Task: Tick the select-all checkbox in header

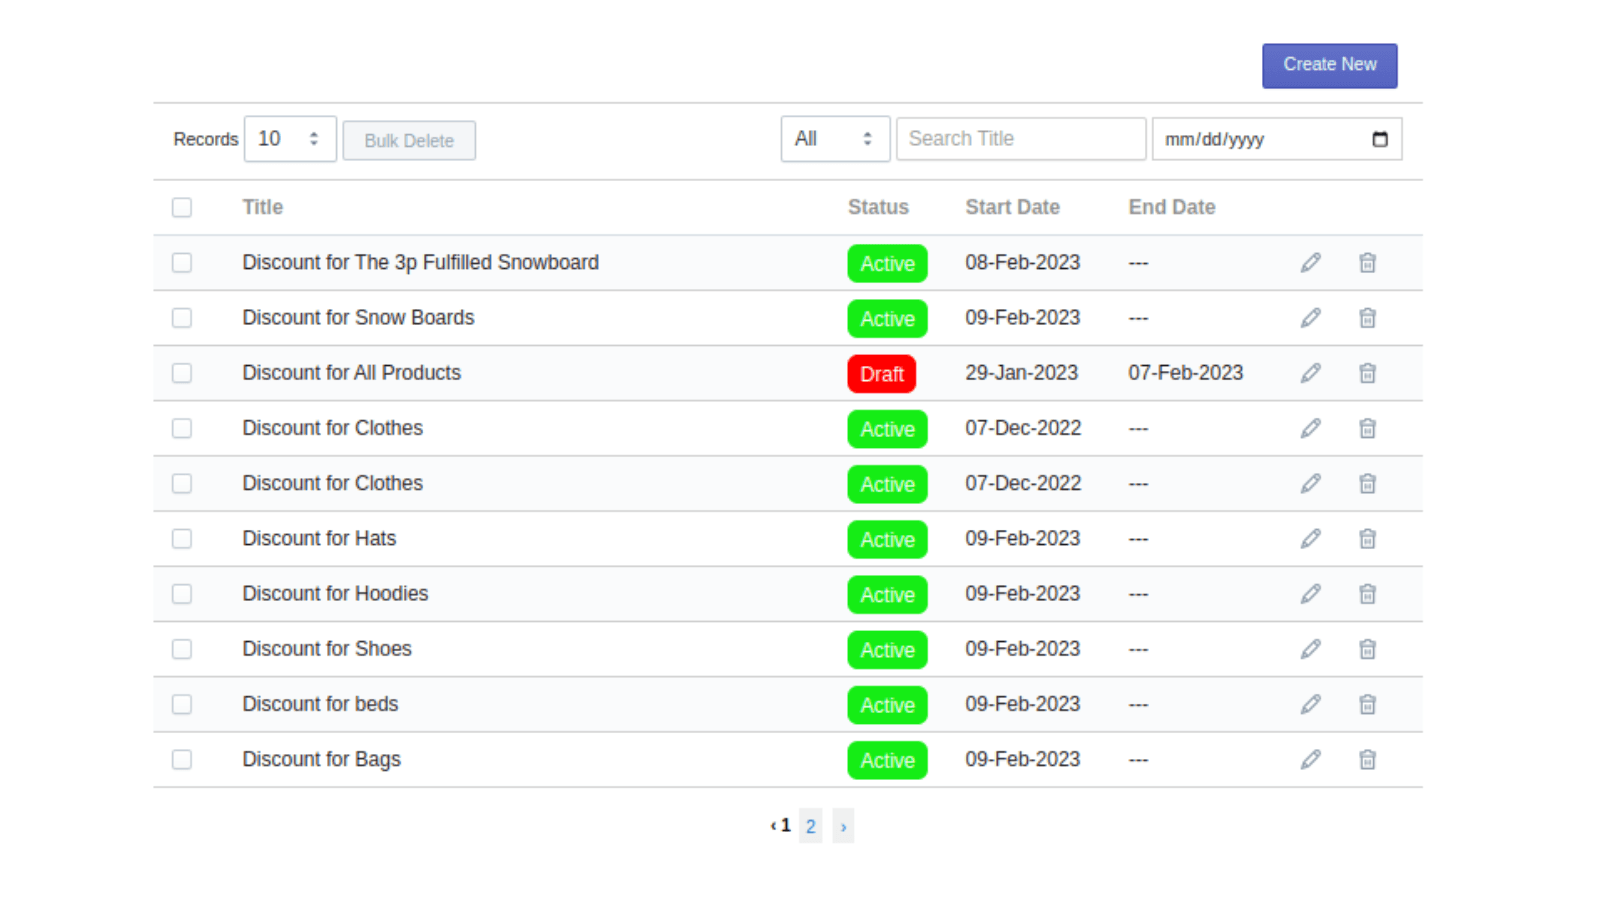Action: (x=182, y=208)
